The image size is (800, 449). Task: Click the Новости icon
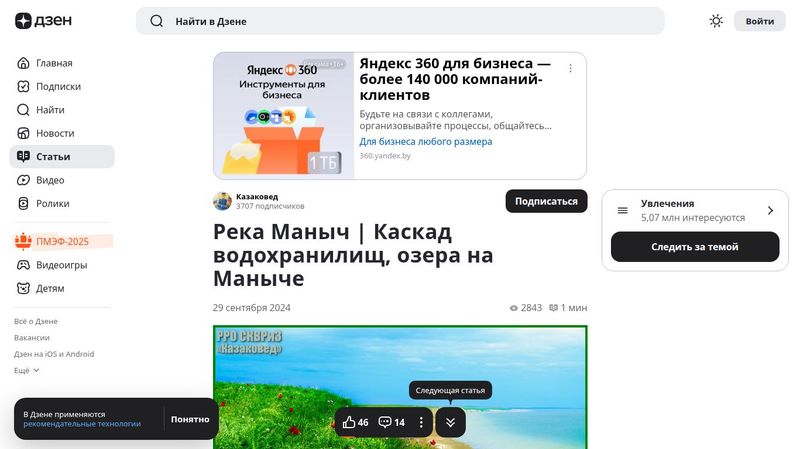pos(23,133)
